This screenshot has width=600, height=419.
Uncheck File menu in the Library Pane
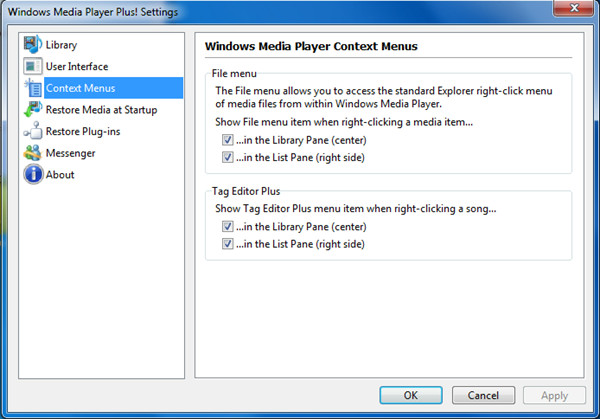tap(228, 140)
